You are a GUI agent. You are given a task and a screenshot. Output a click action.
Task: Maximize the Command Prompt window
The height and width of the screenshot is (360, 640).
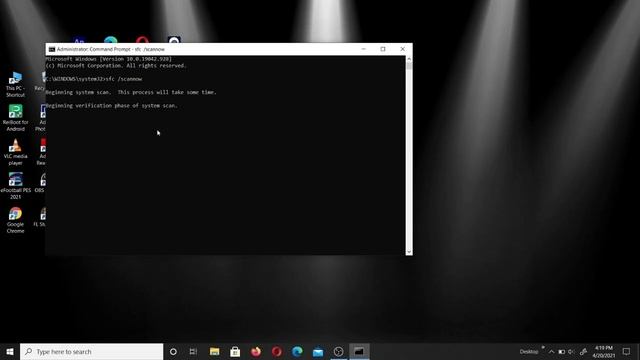coord(383,49)
